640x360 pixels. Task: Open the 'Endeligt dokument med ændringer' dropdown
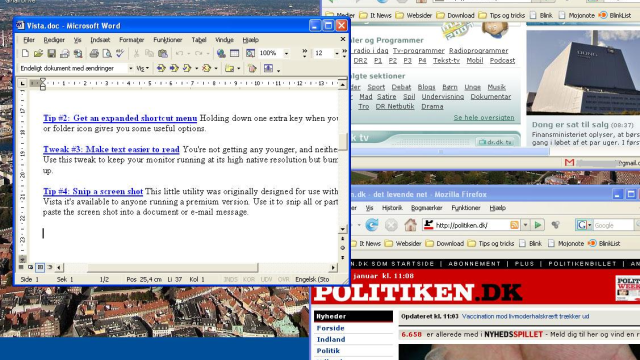(x=131, y=68)
